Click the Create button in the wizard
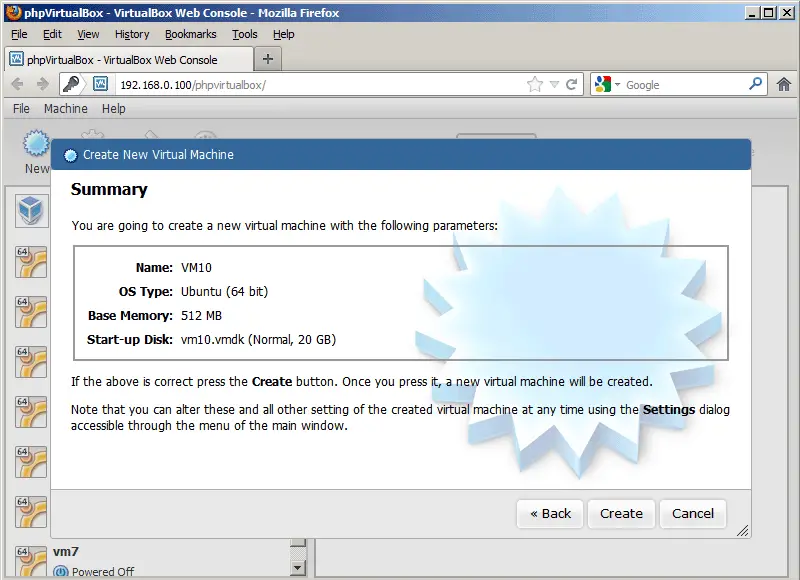800x580 pixels. pos(621,514)
